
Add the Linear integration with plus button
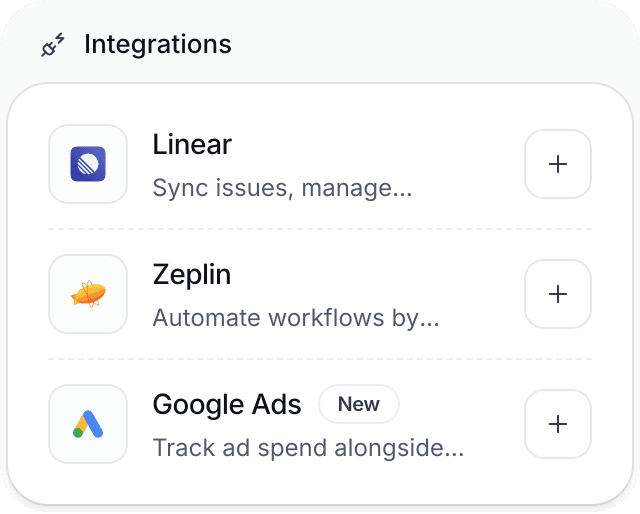[558, 164]
